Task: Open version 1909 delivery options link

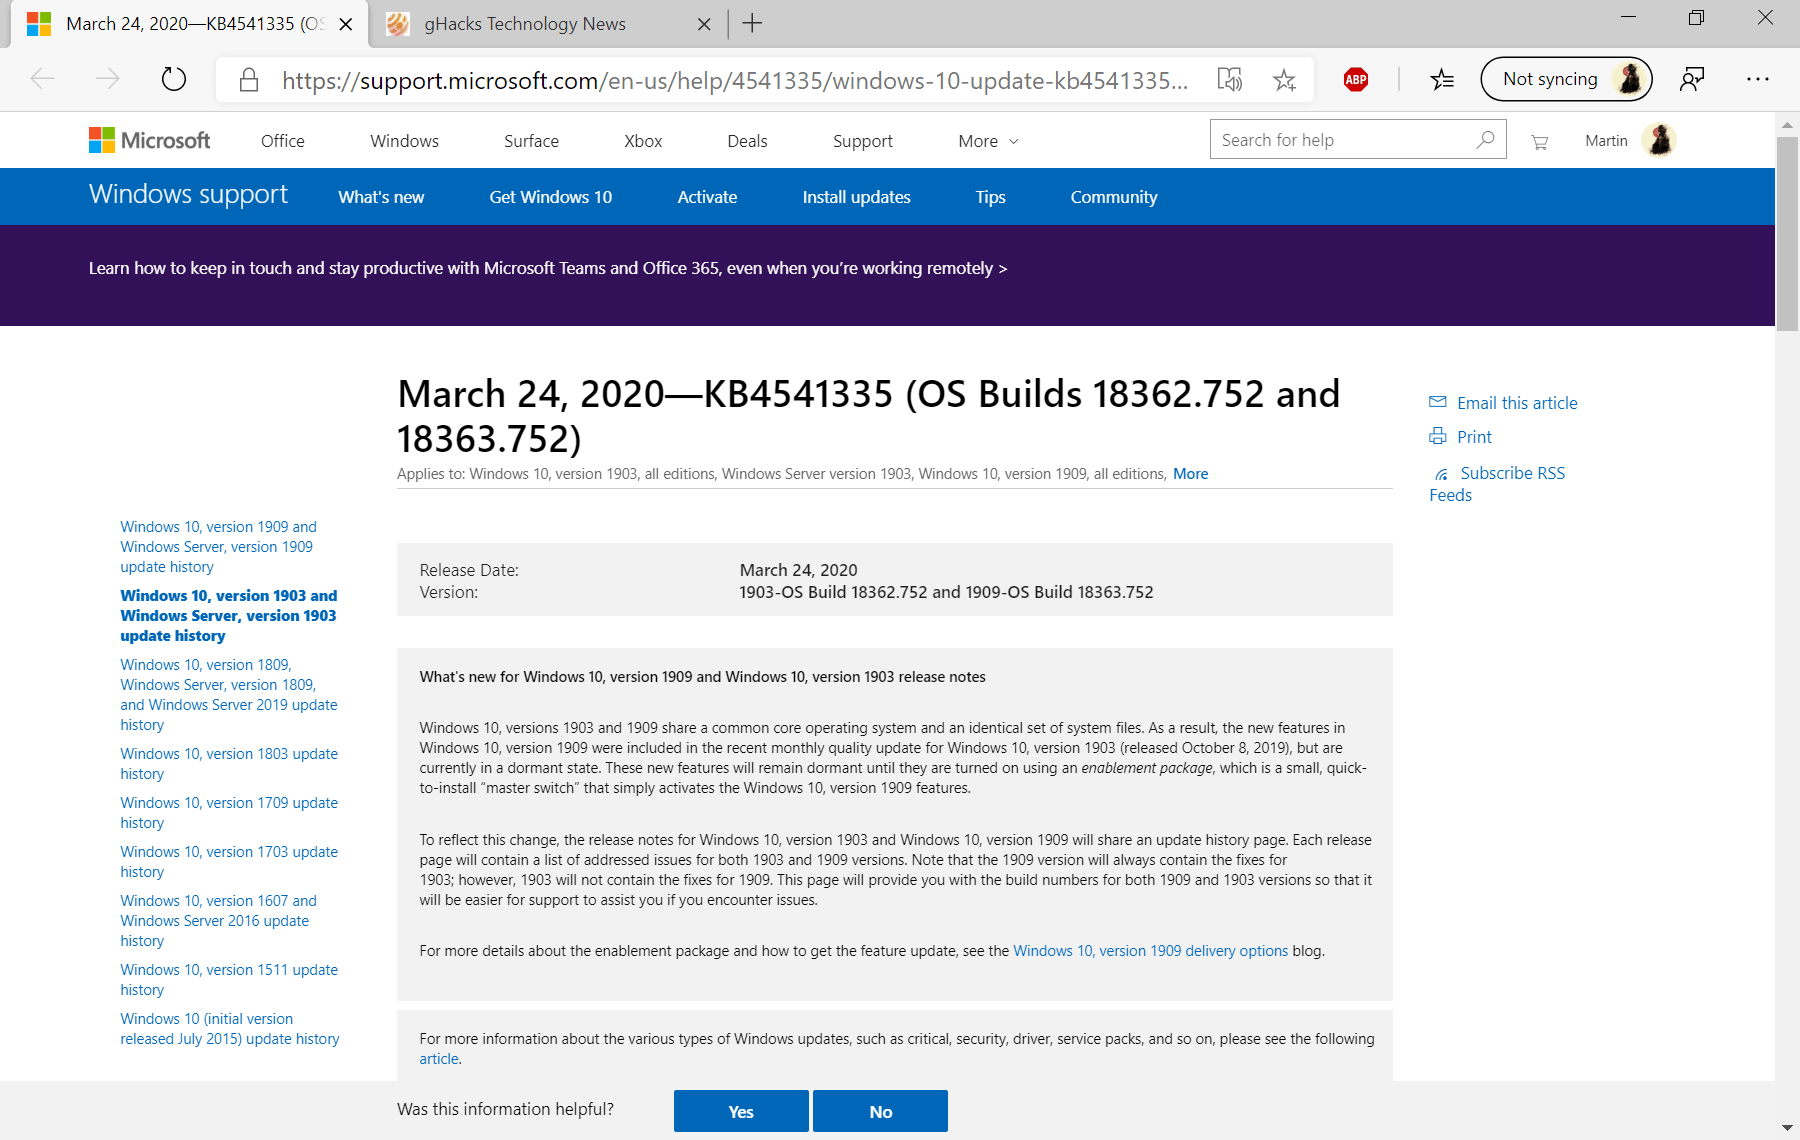Action: coord(1150,951)
